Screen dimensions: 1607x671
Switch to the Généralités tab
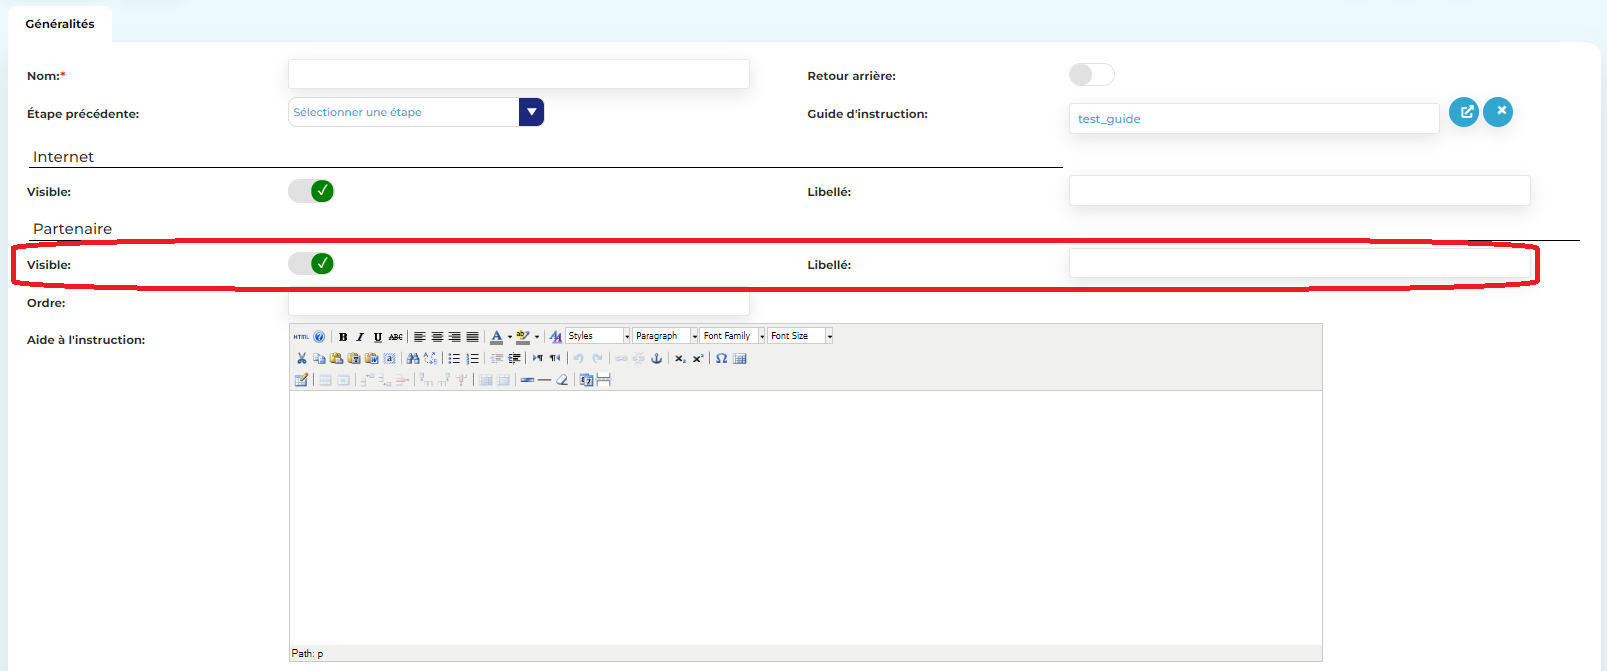click(x=60, y=24)
